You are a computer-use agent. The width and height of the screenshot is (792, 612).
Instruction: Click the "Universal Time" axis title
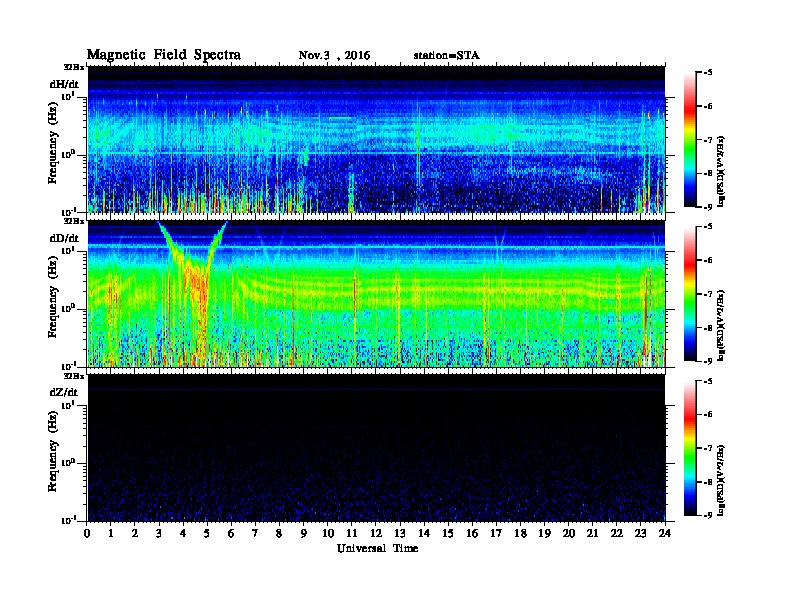[377, 548]
